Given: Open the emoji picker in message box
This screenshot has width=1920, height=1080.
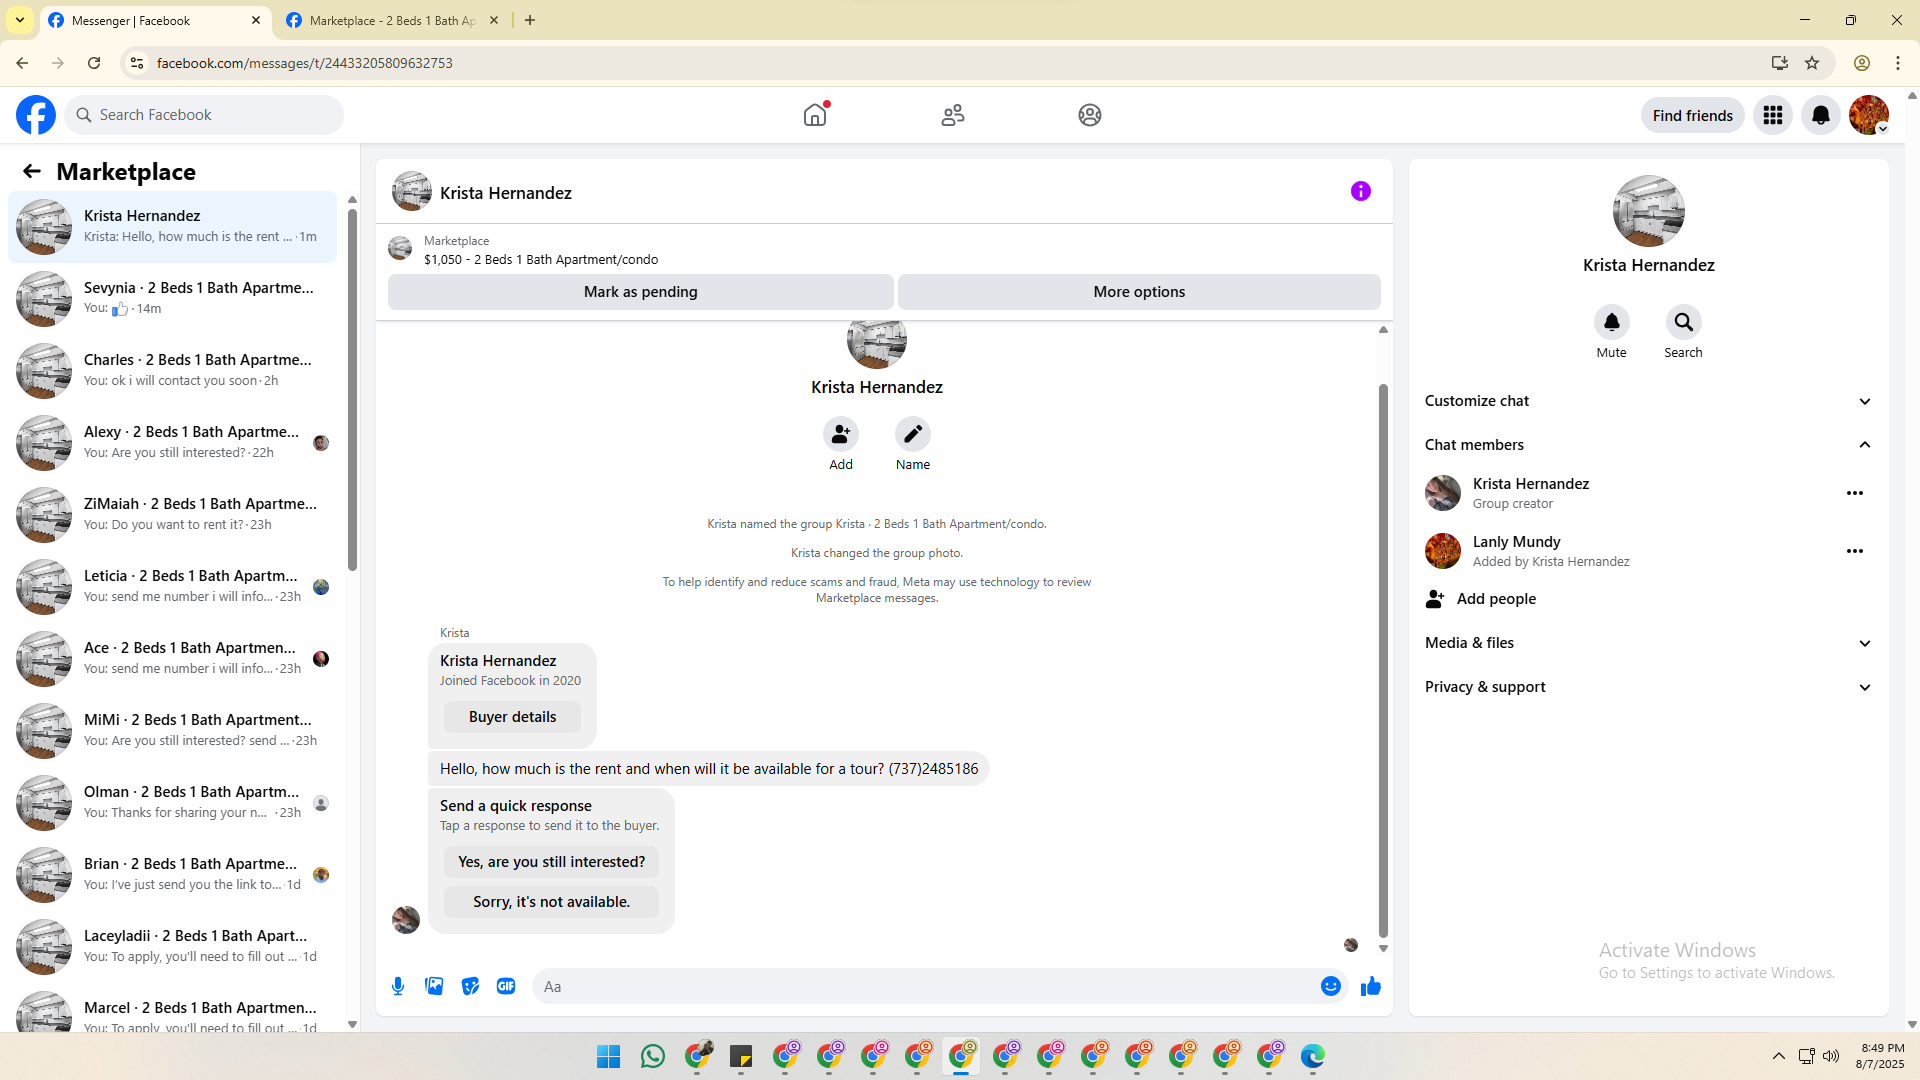Looking at the screenshot, I should (1331, 986).
